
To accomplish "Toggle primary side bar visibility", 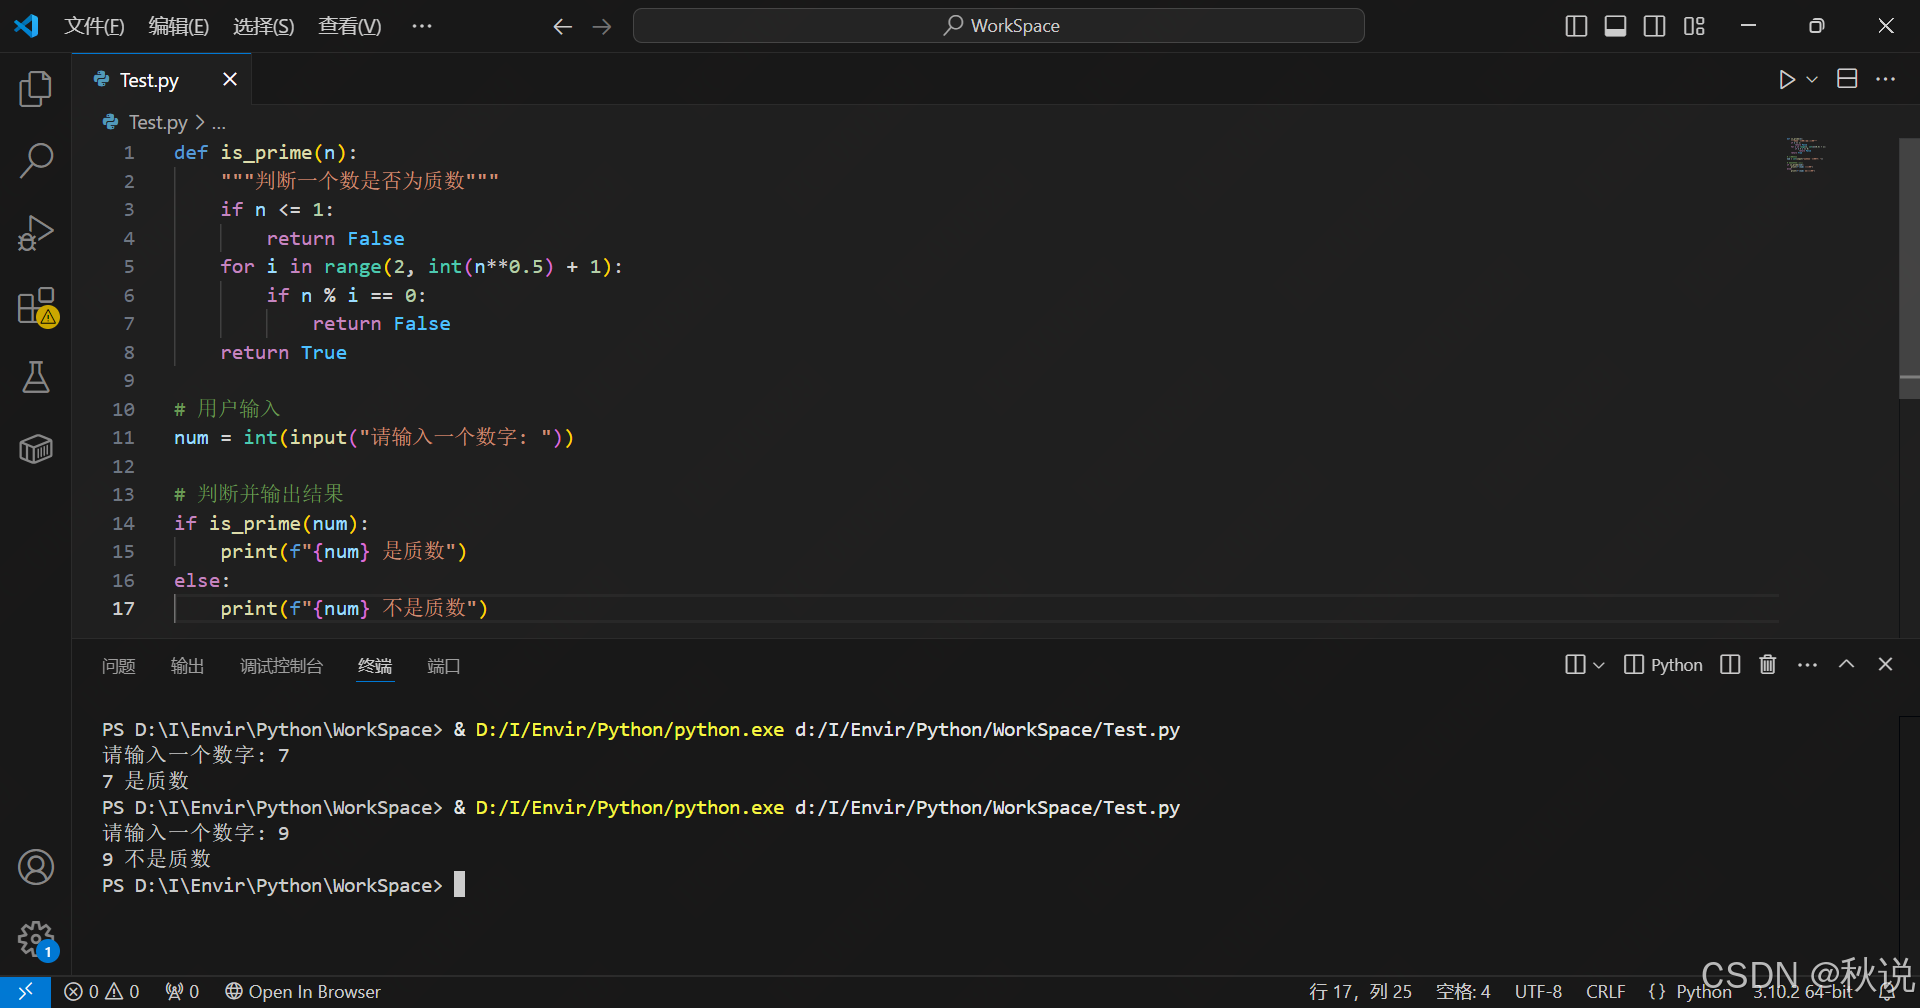I will pyautogui.click(x=1576, y=26).
